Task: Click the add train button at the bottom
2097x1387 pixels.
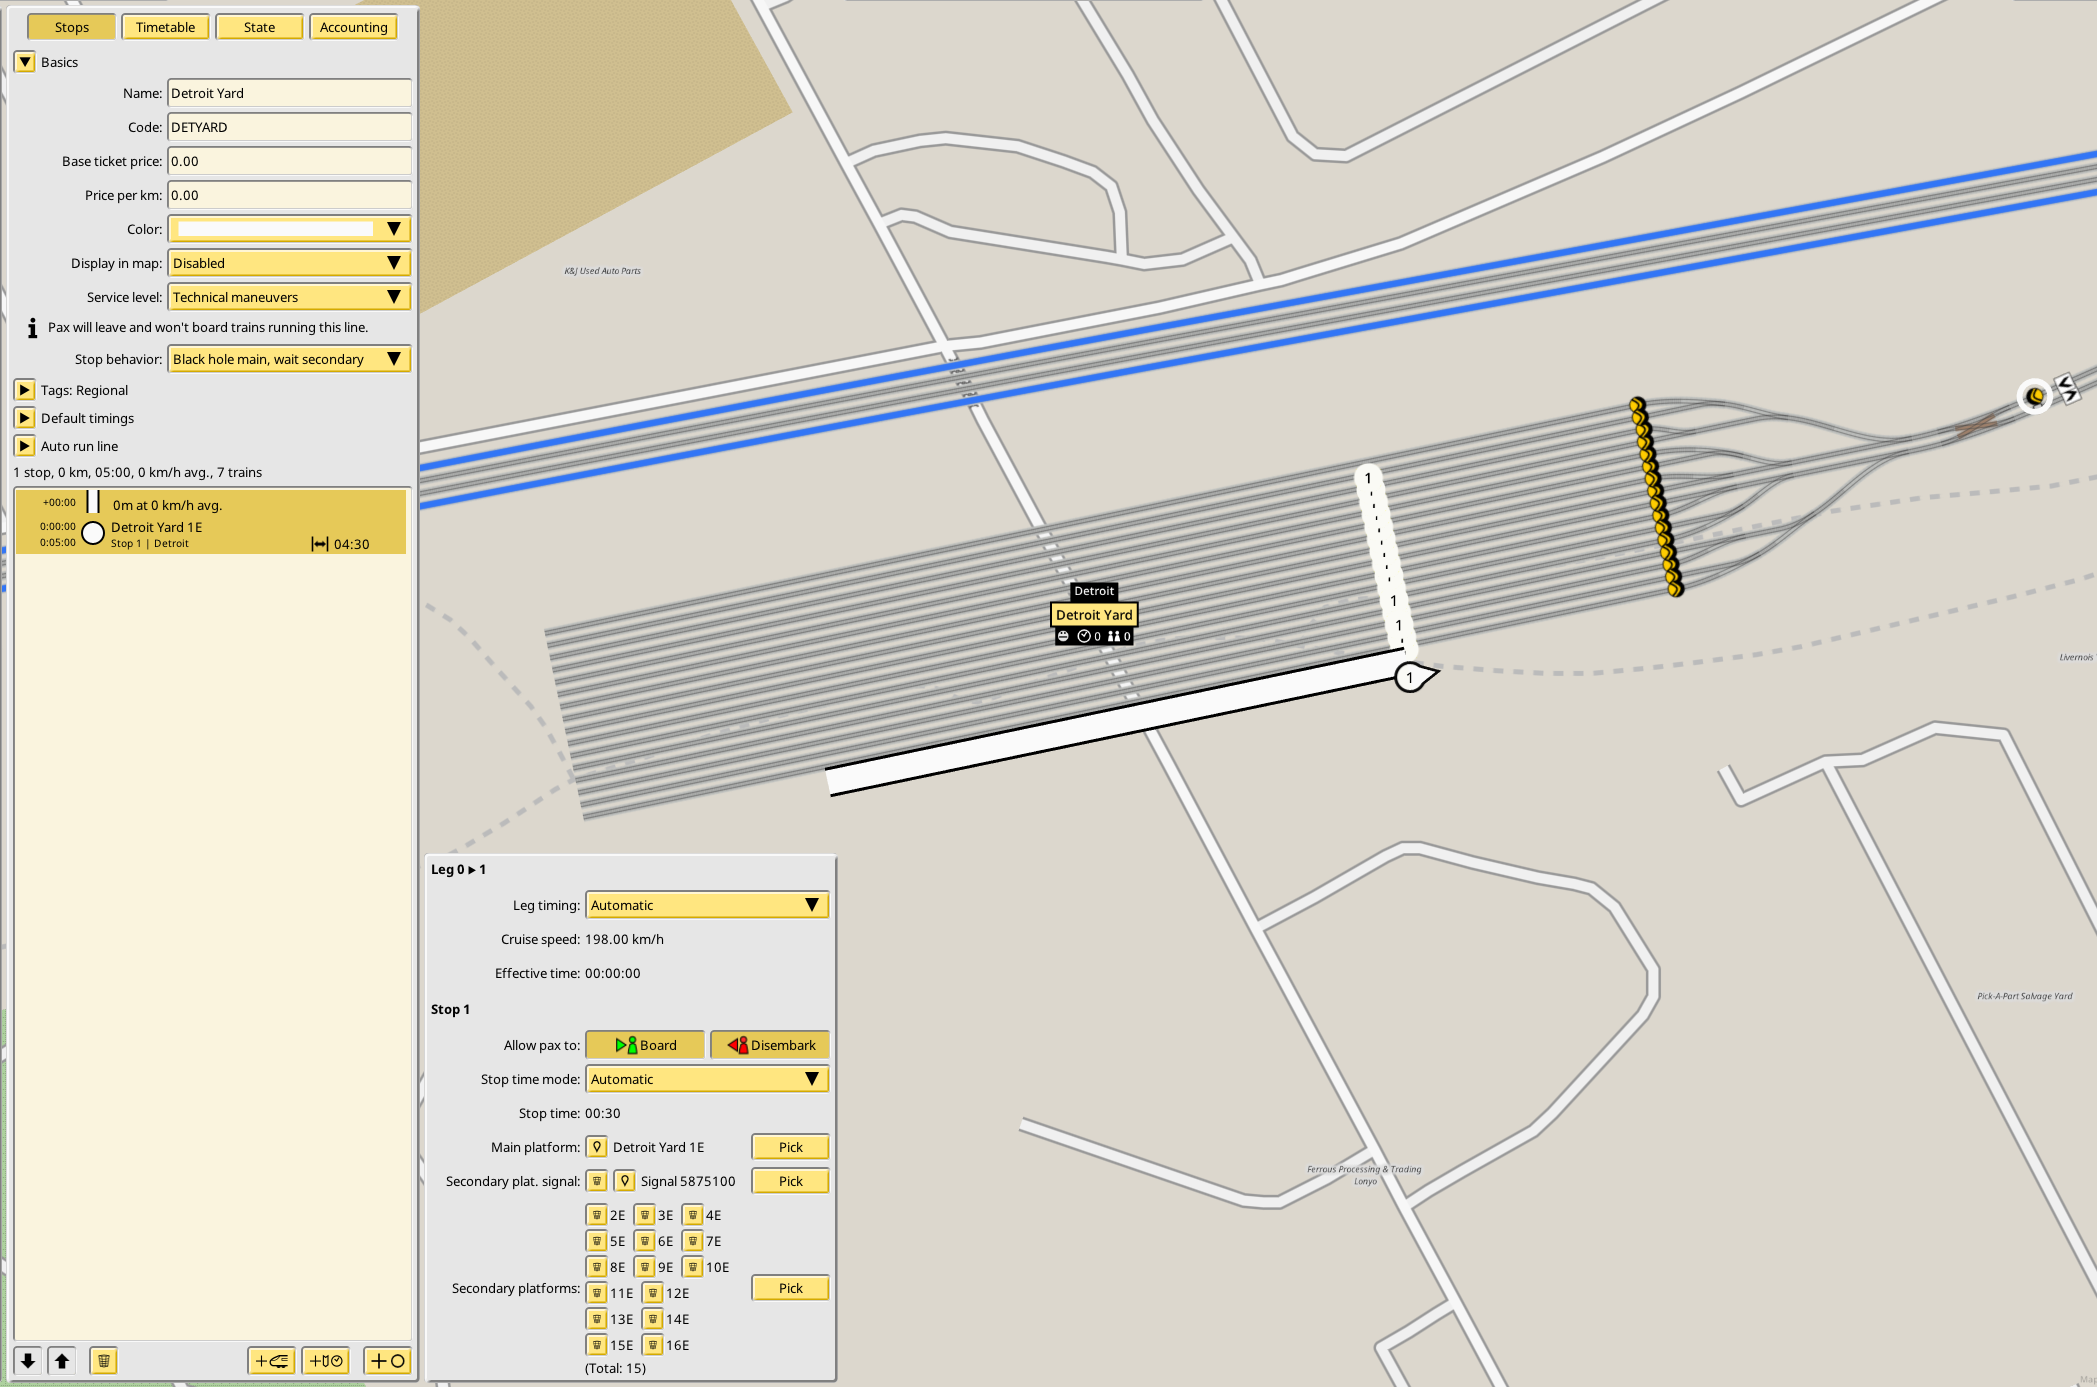Action: pos(271,1361)
